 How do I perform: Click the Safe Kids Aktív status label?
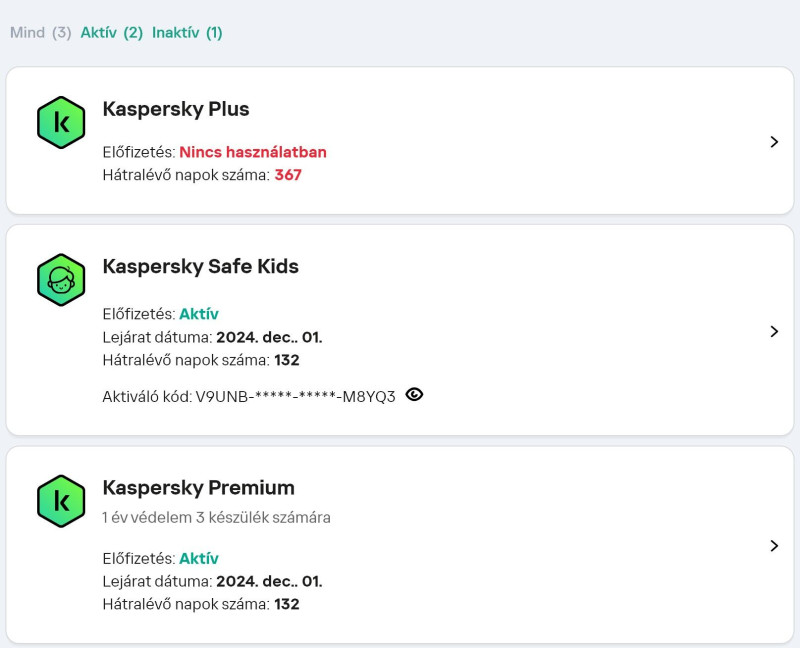coord(199,314)
